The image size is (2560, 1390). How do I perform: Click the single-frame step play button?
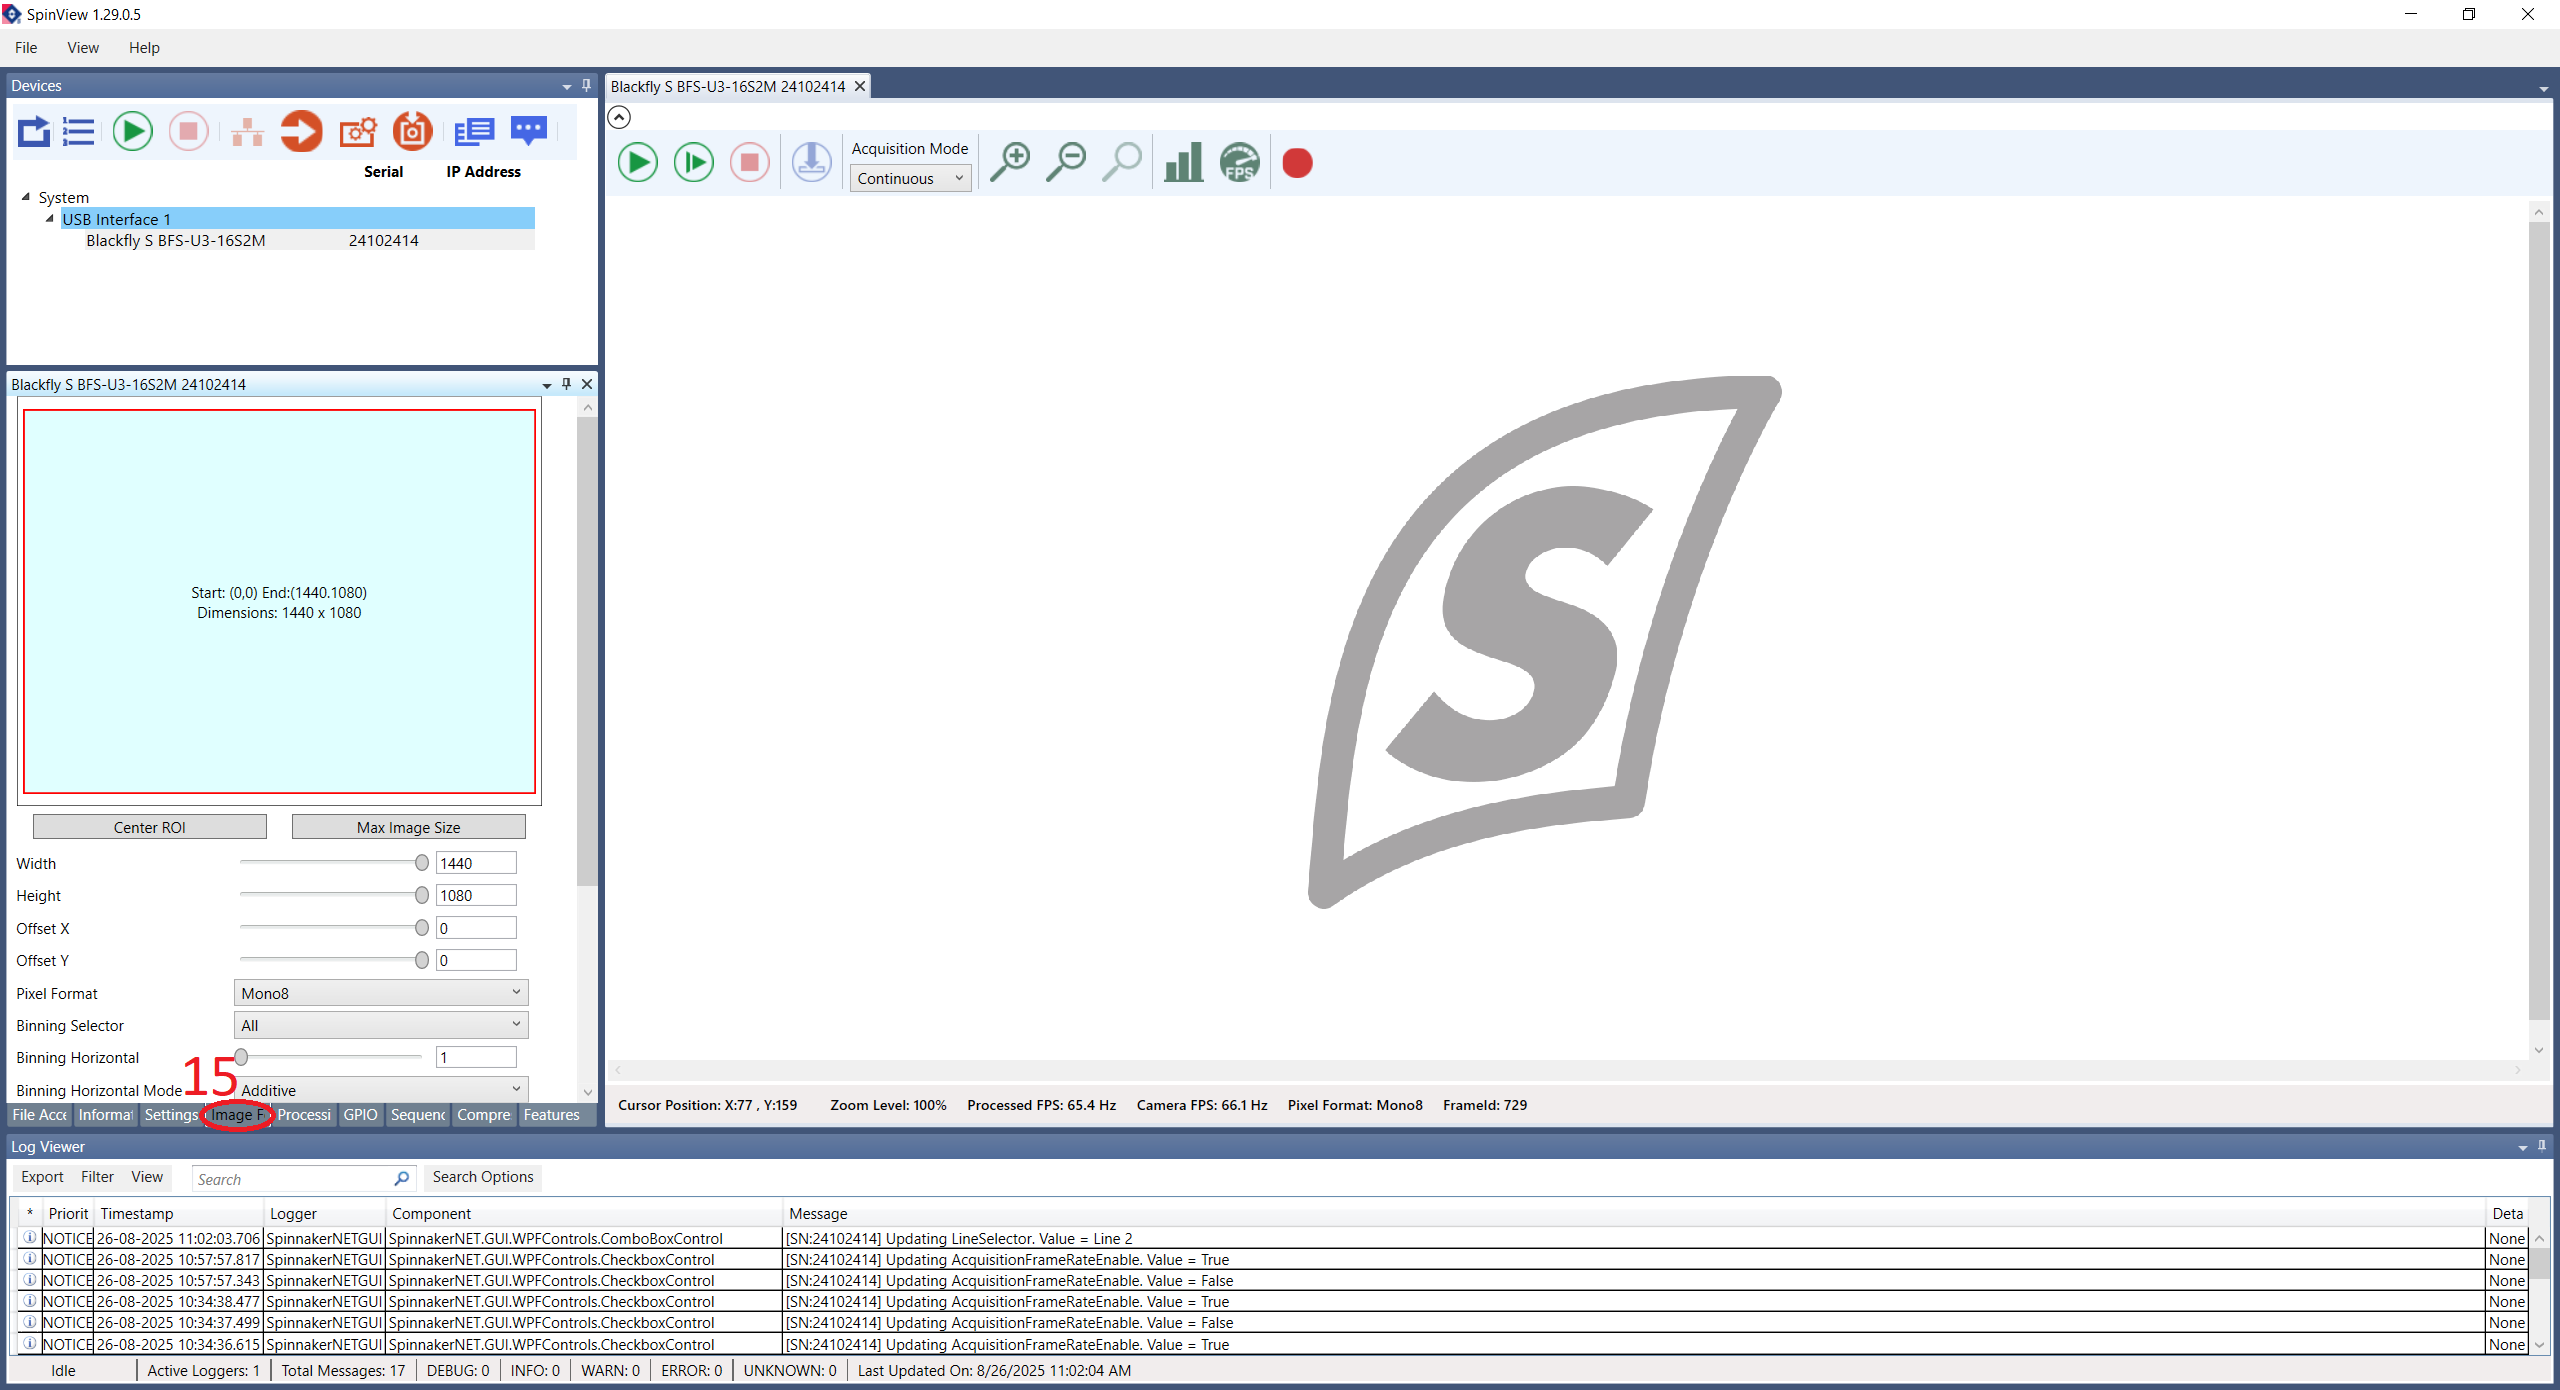tap(693, 162)
